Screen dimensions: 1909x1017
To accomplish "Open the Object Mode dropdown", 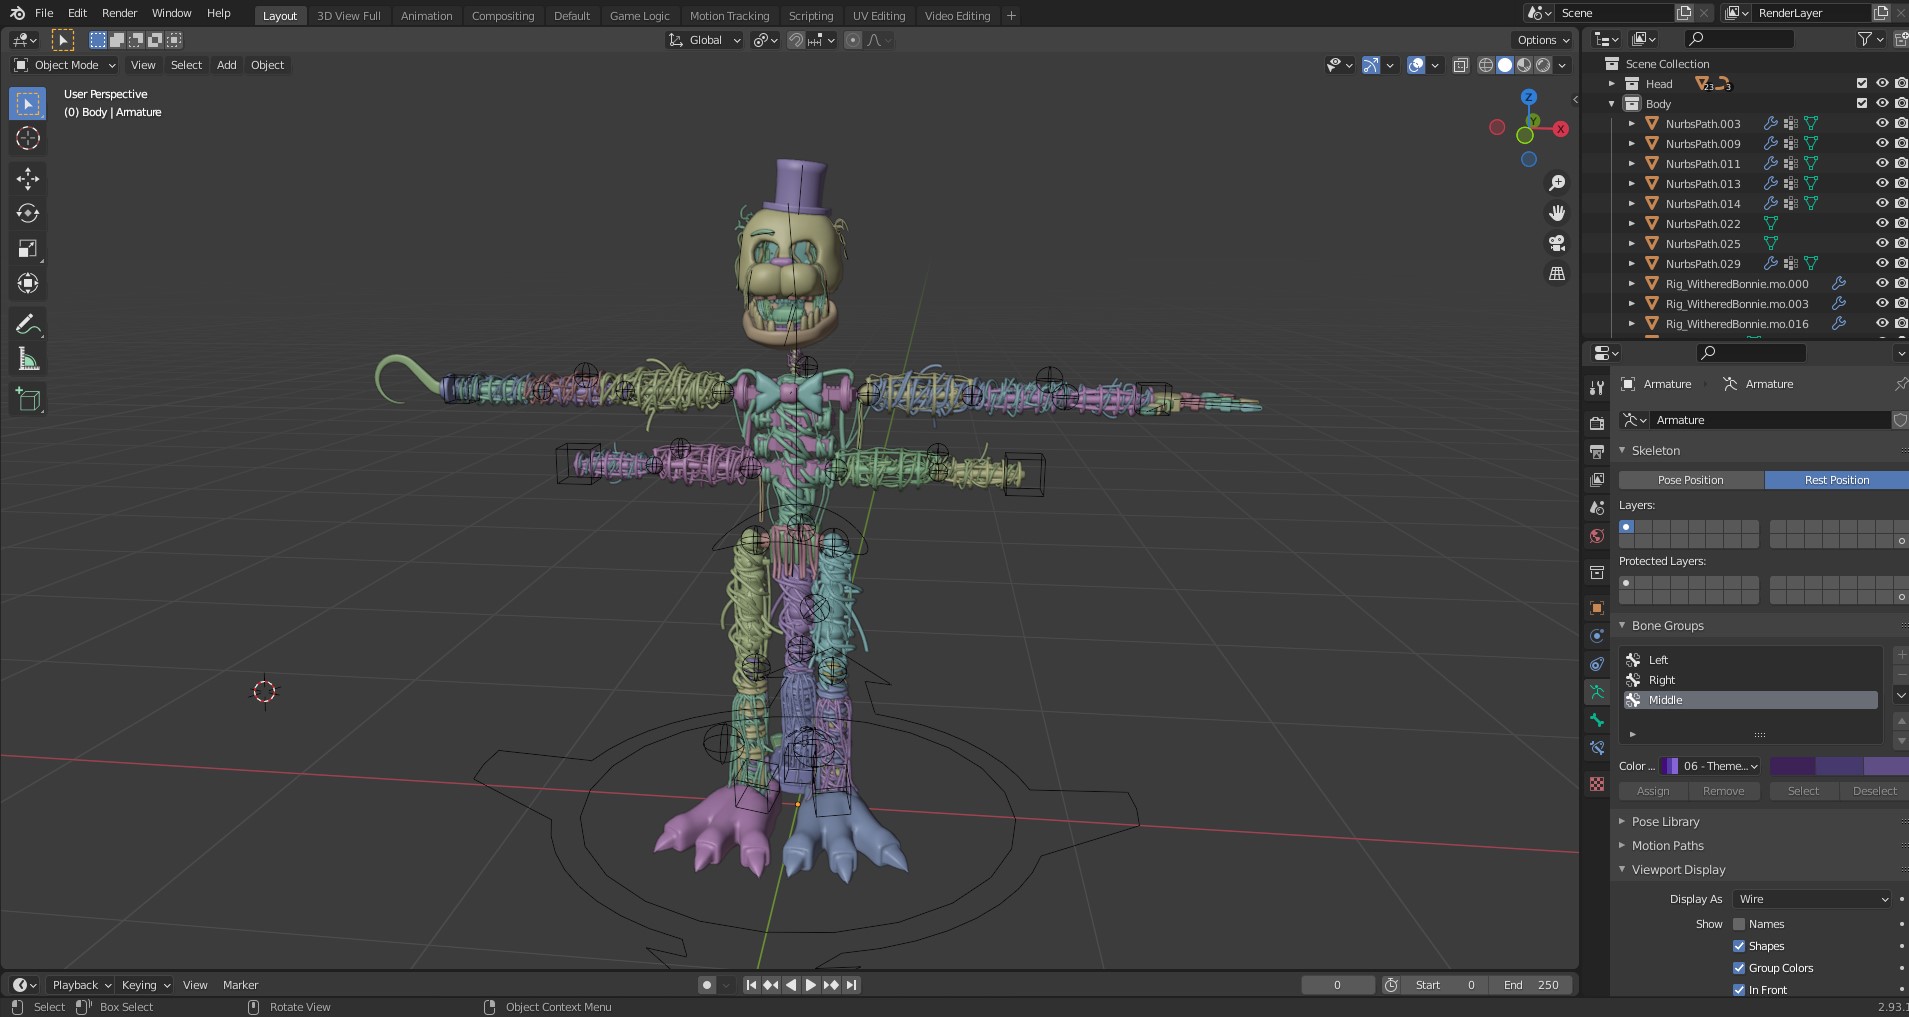I will [x=65, y=65].
